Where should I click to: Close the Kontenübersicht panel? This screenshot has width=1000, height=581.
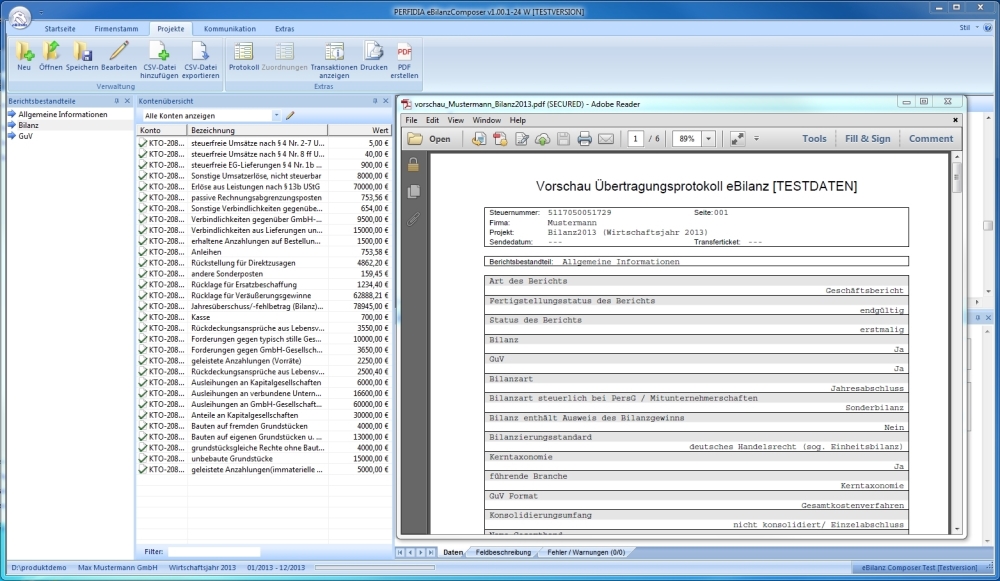385,101
